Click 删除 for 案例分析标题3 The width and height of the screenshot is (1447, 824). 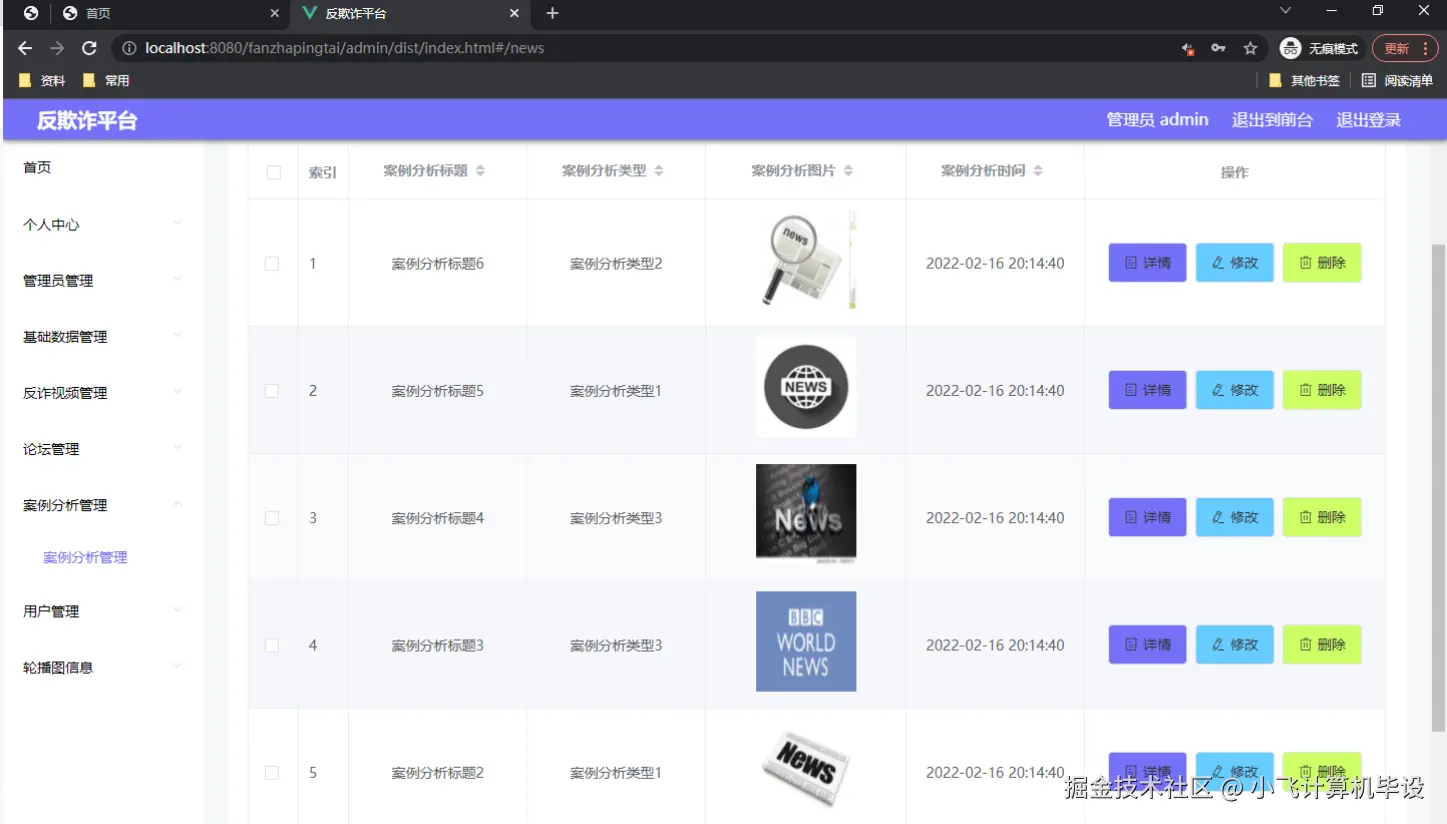coord(1322,644)
